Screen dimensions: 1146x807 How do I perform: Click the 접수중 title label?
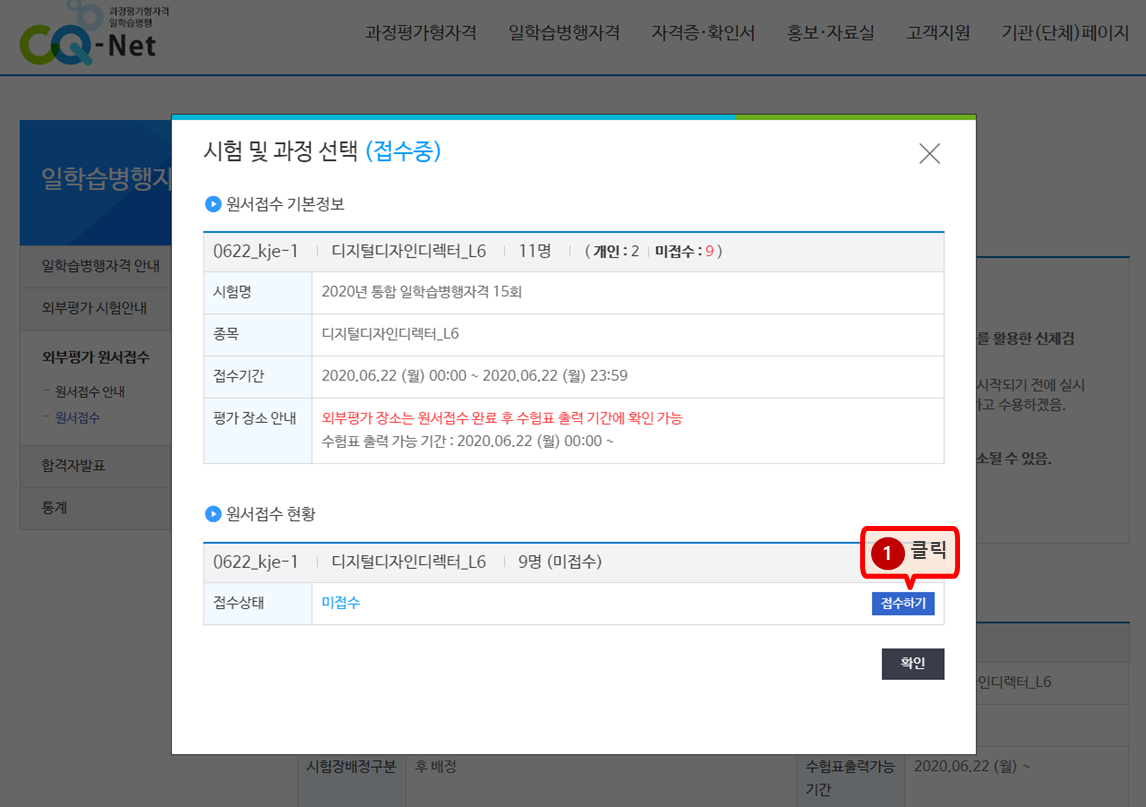click(403, 151)
